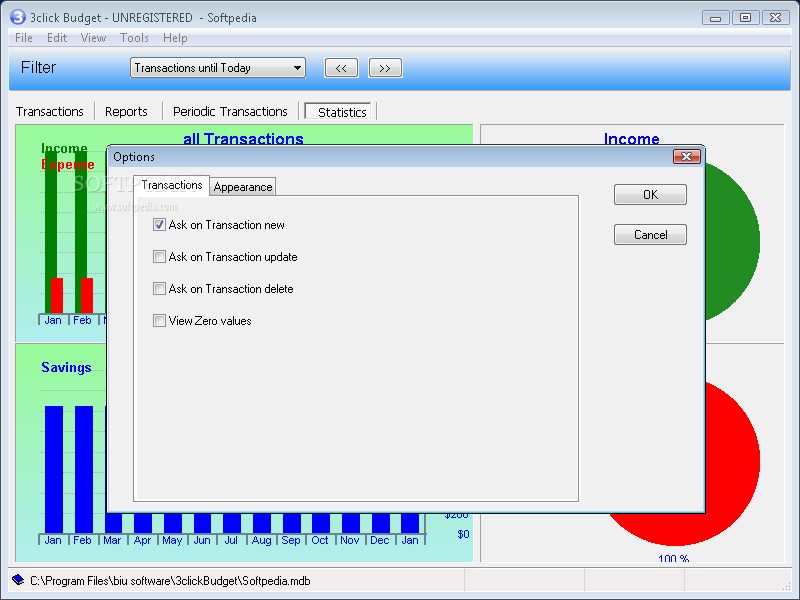800x600 pixels.
Task: Open the Filter period dropdown
Action: [x=218, y=68]
